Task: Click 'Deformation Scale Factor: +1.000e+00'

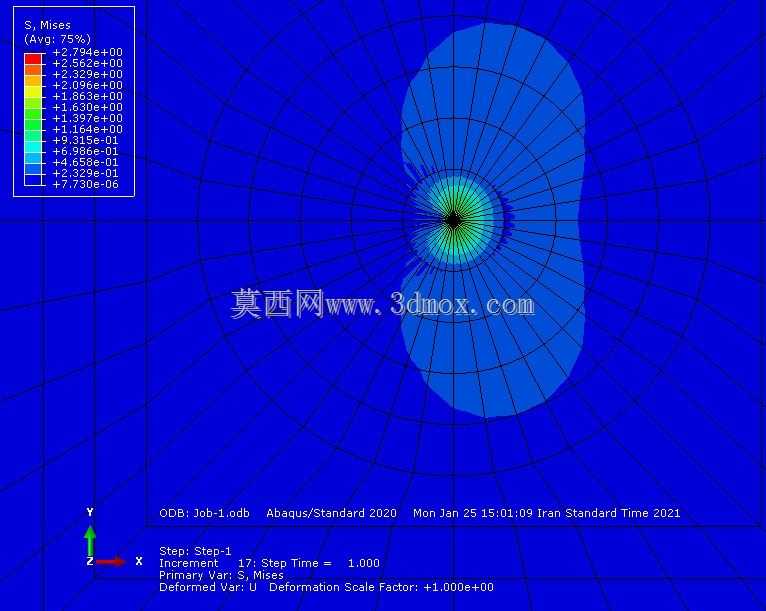Action: (382, 587)
